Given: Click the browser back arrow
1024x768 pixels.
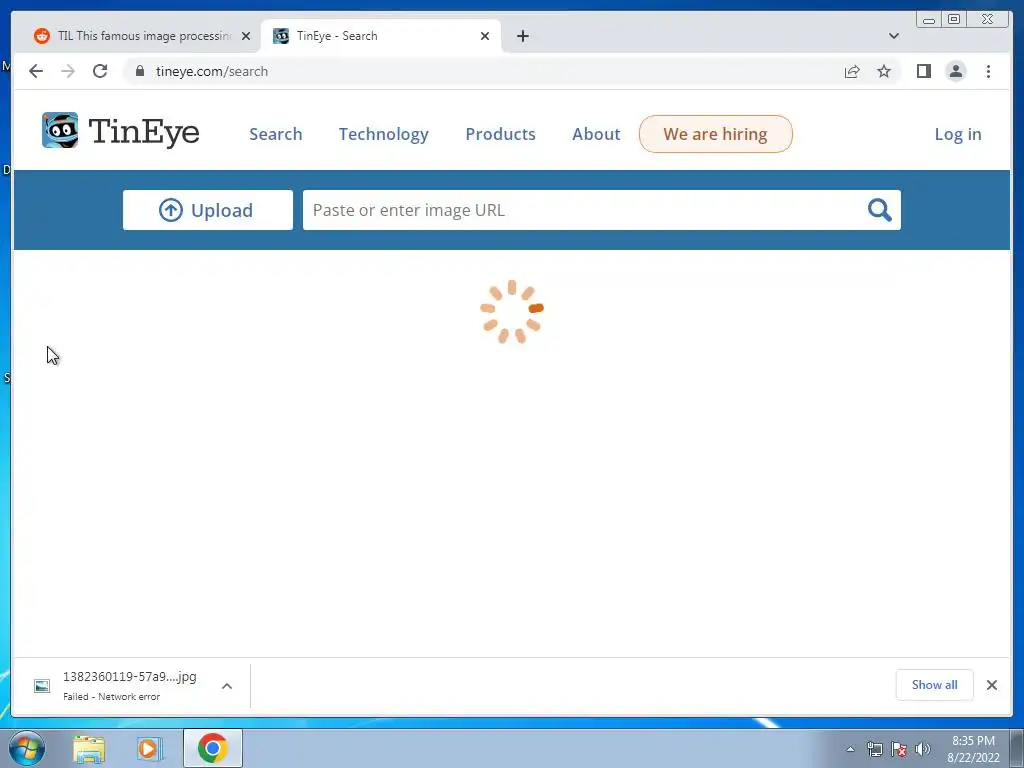Looking at the screenshot, I should (x=36, y=71).
